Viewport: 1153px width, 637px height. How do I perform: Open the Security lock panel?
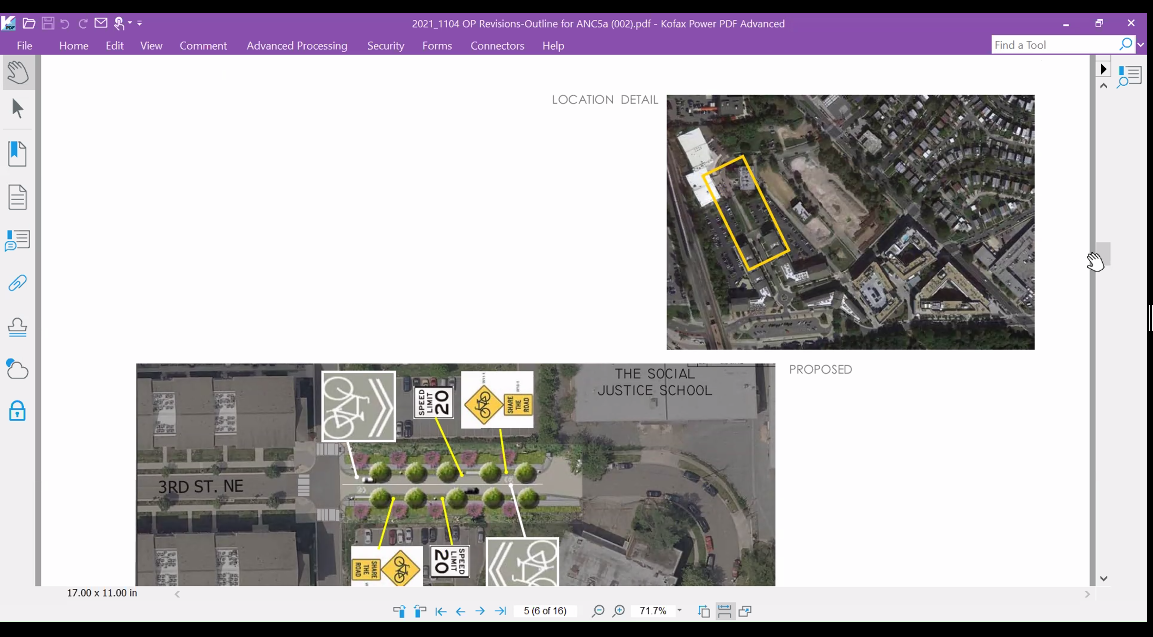[x=17, y=411]
